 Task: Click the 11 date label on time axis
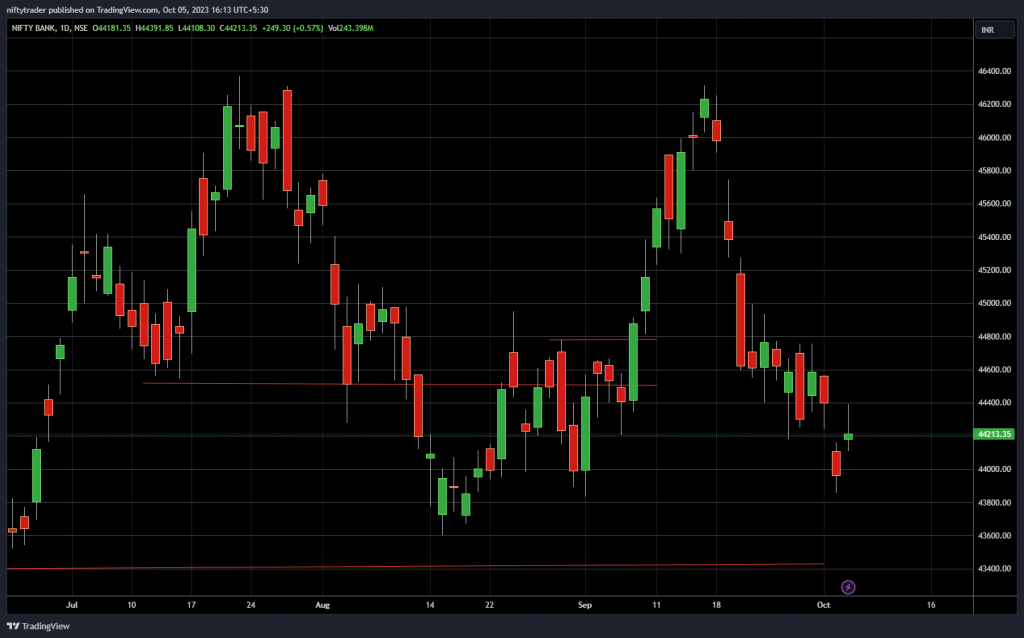(x=656, y=605)
